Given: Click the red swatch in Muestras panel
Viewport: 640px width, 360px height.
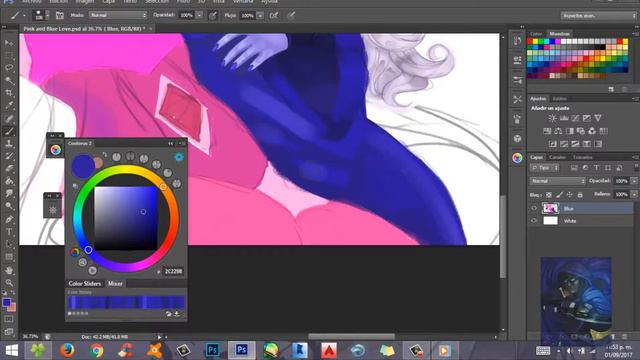Looking at the screenshot, I should coord(530,42).
